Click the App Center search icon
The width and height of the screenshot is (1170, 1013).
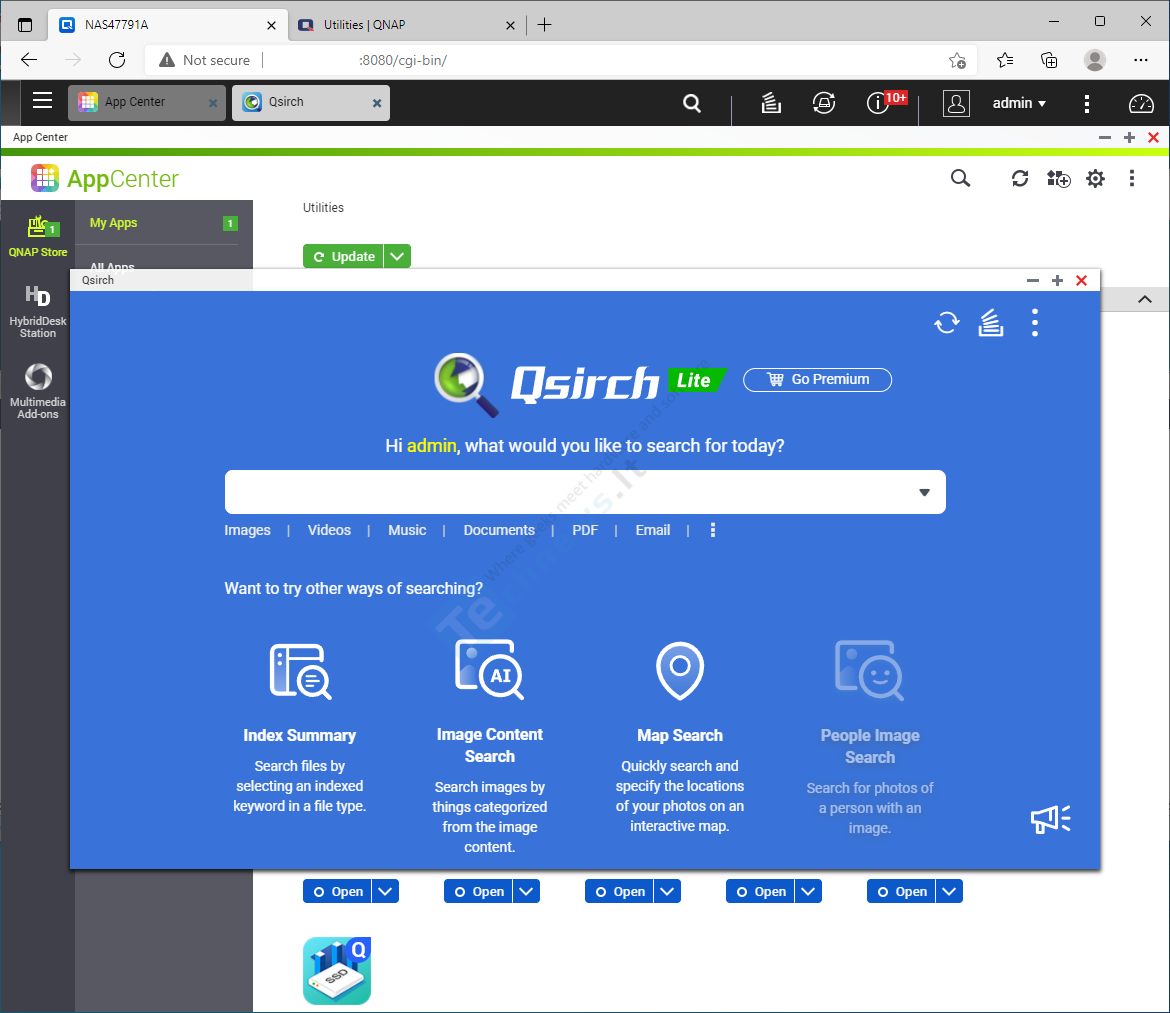coord(960,178)
